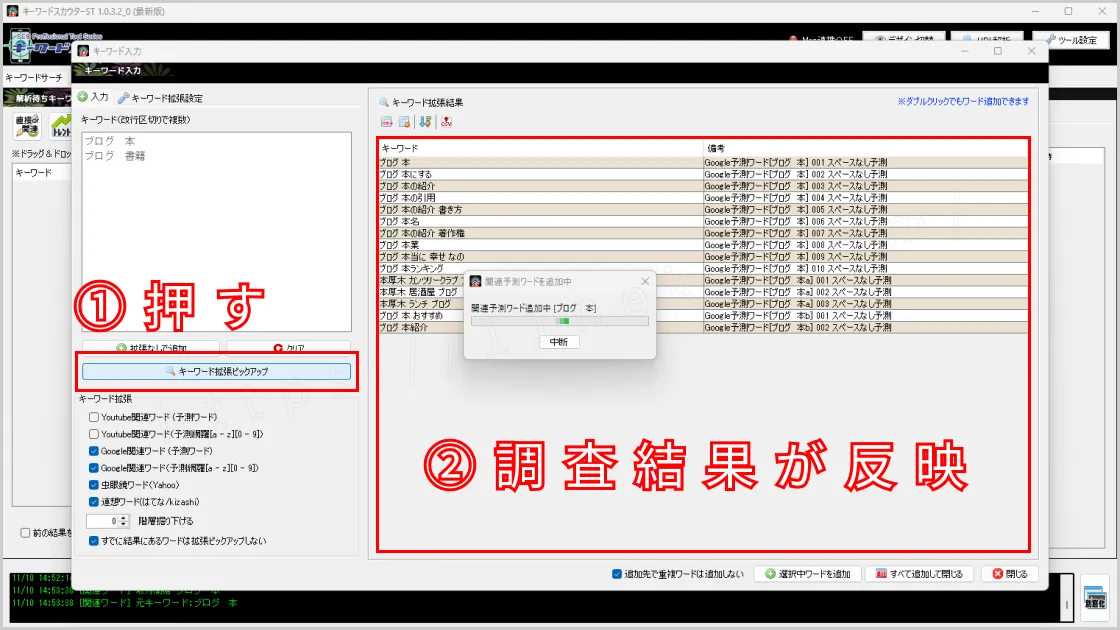1120x630 pixels.
Task: Switch to the 入力 tab in the dialog
Action: click(97, 97)
